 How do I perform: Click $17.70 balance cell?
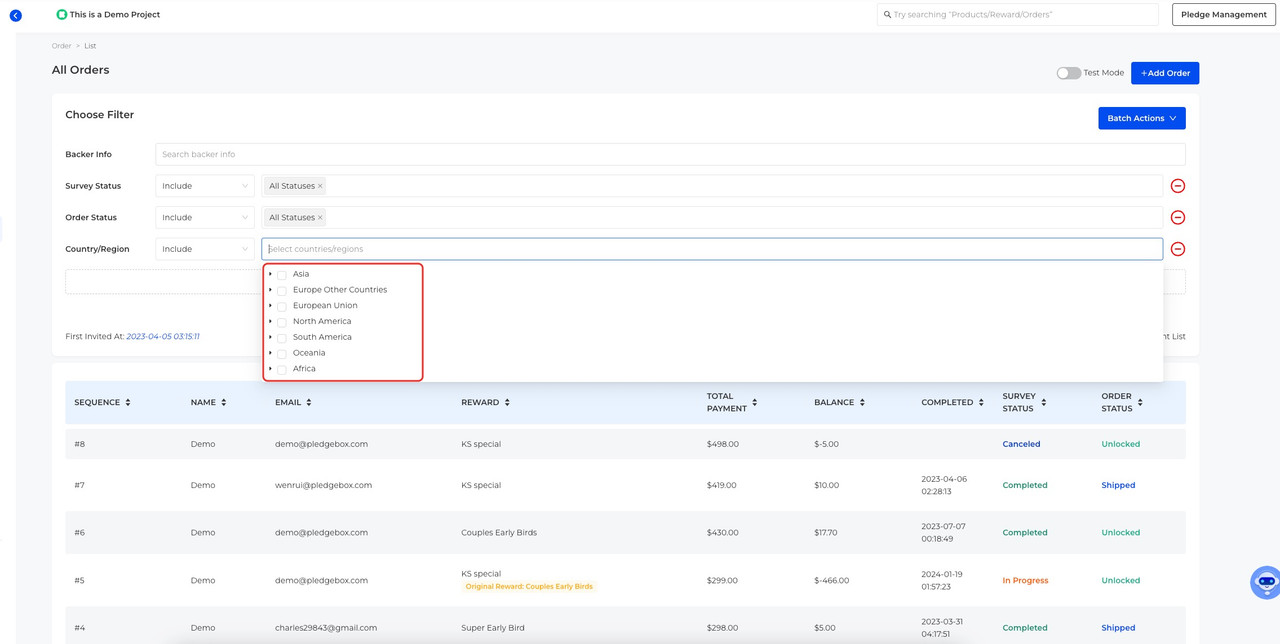pos(826,533)
